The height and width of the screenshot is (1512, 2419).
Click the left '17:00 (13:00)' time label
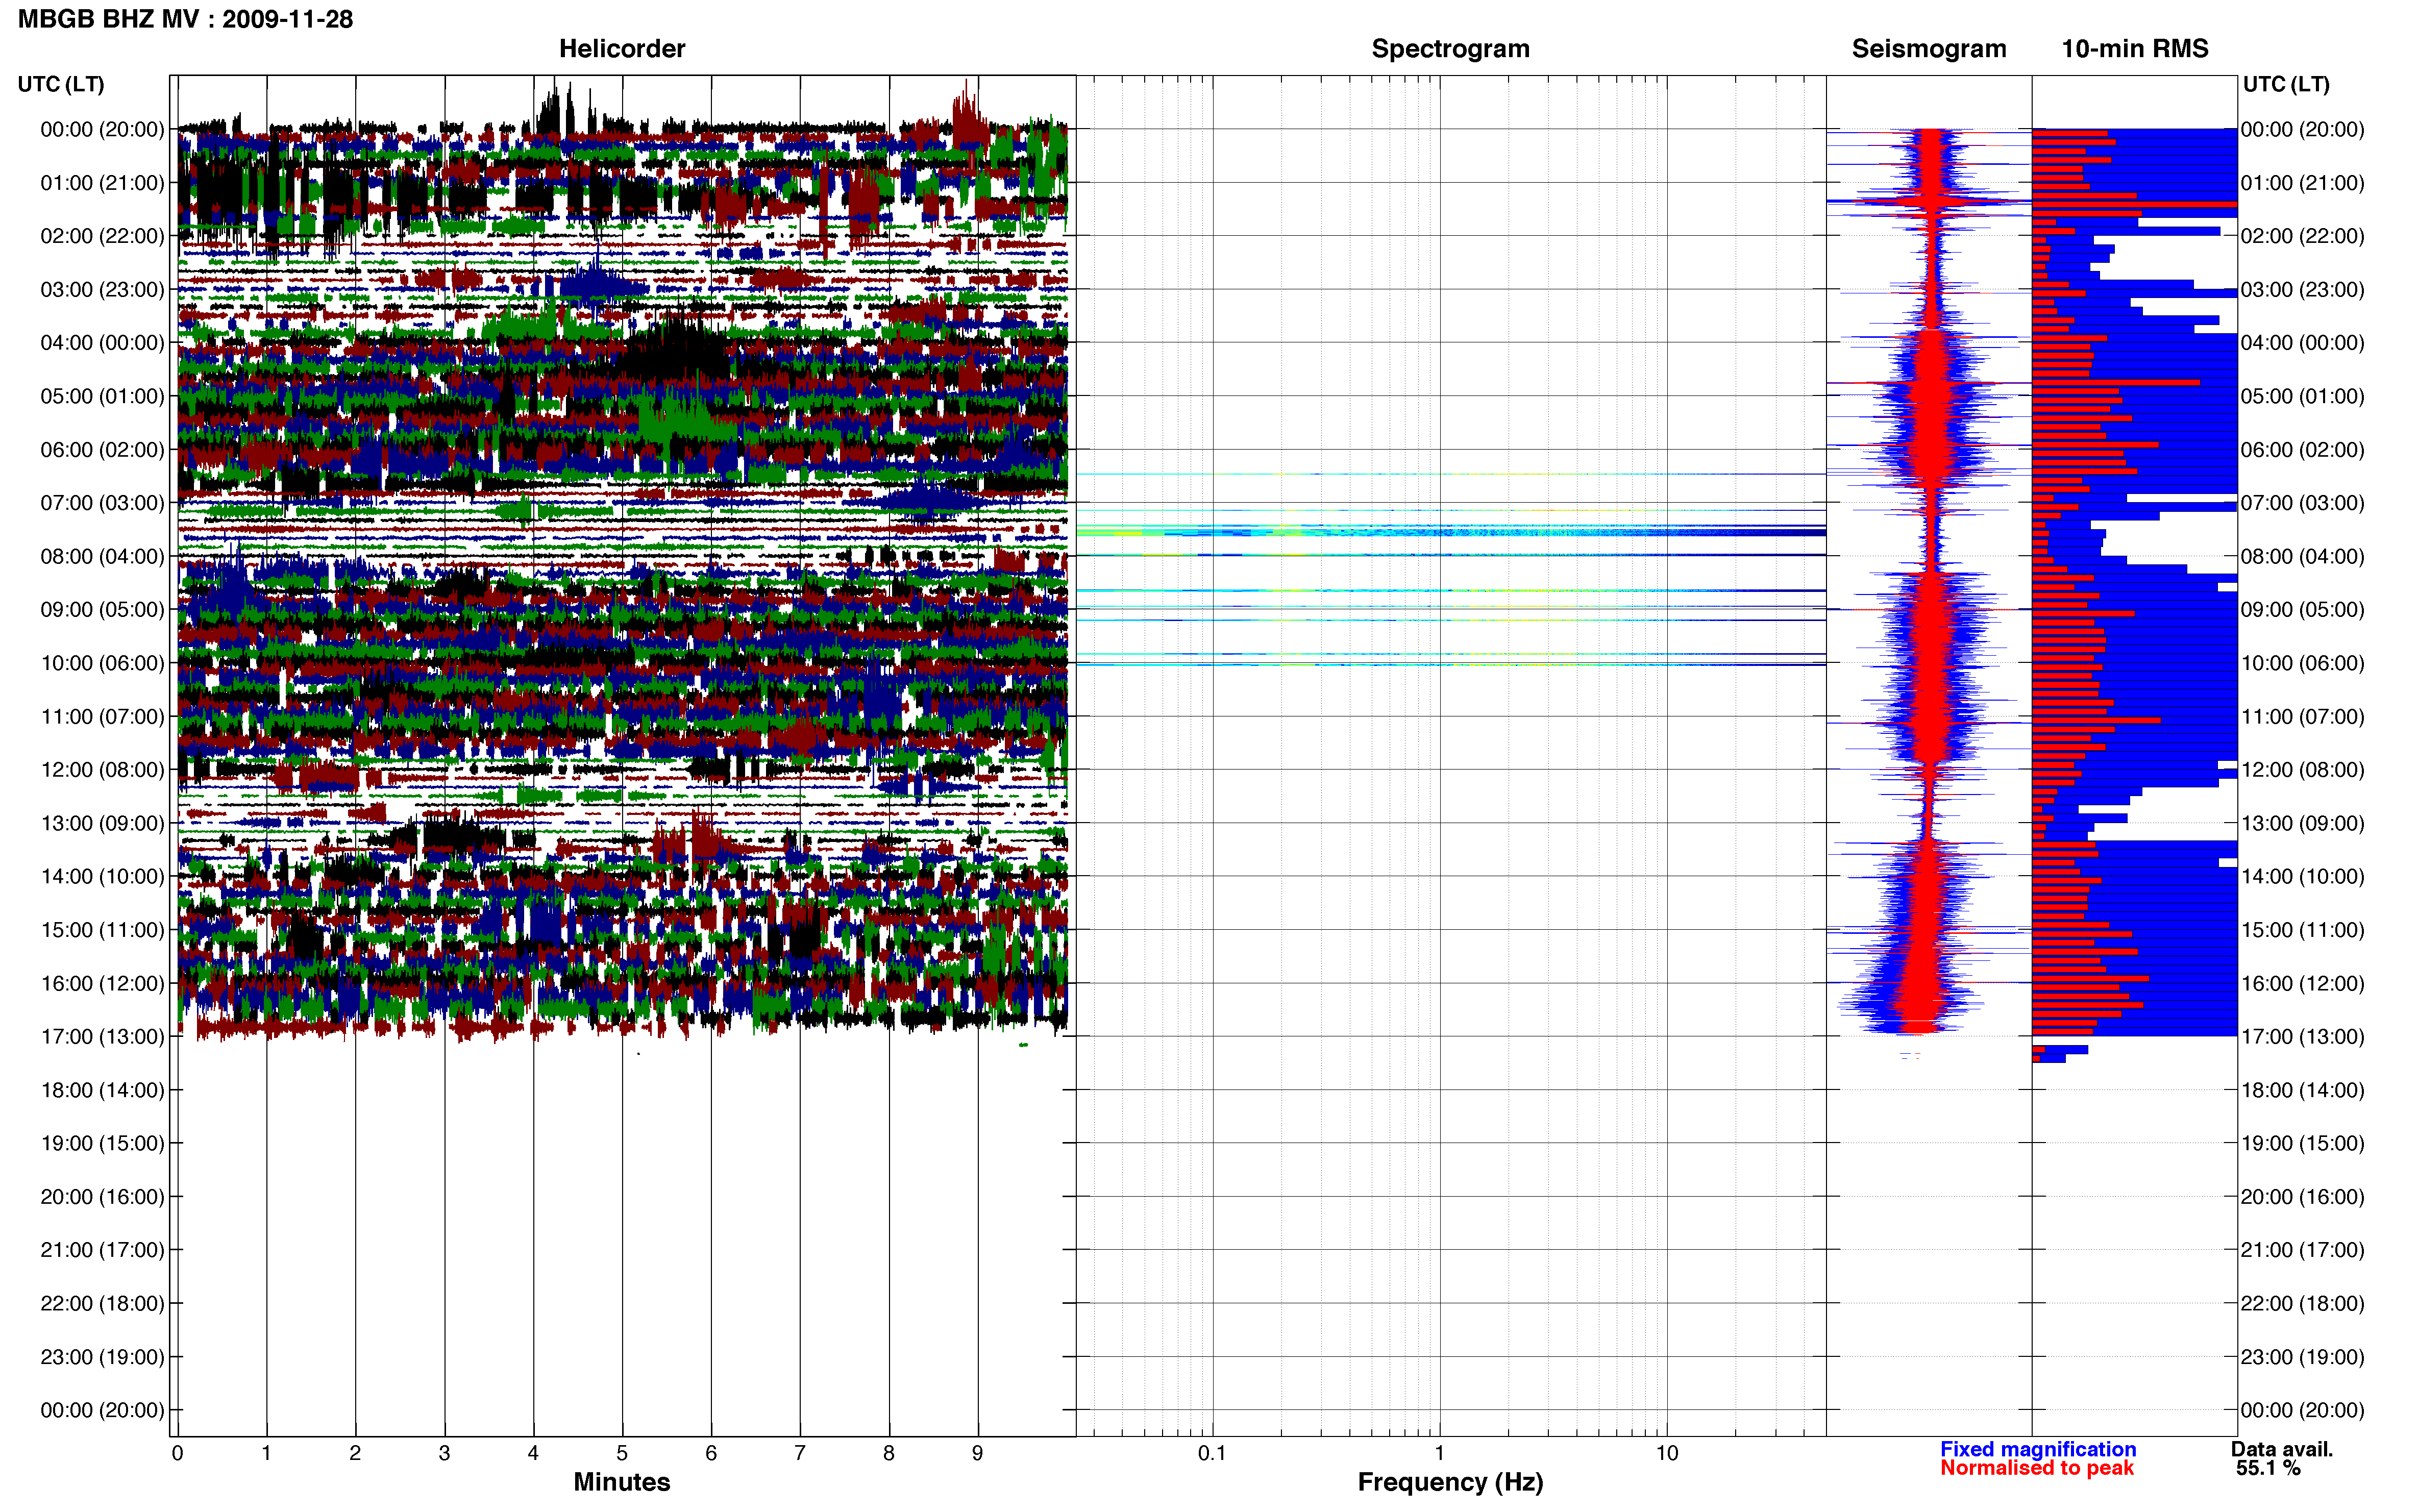[102, 1037]
